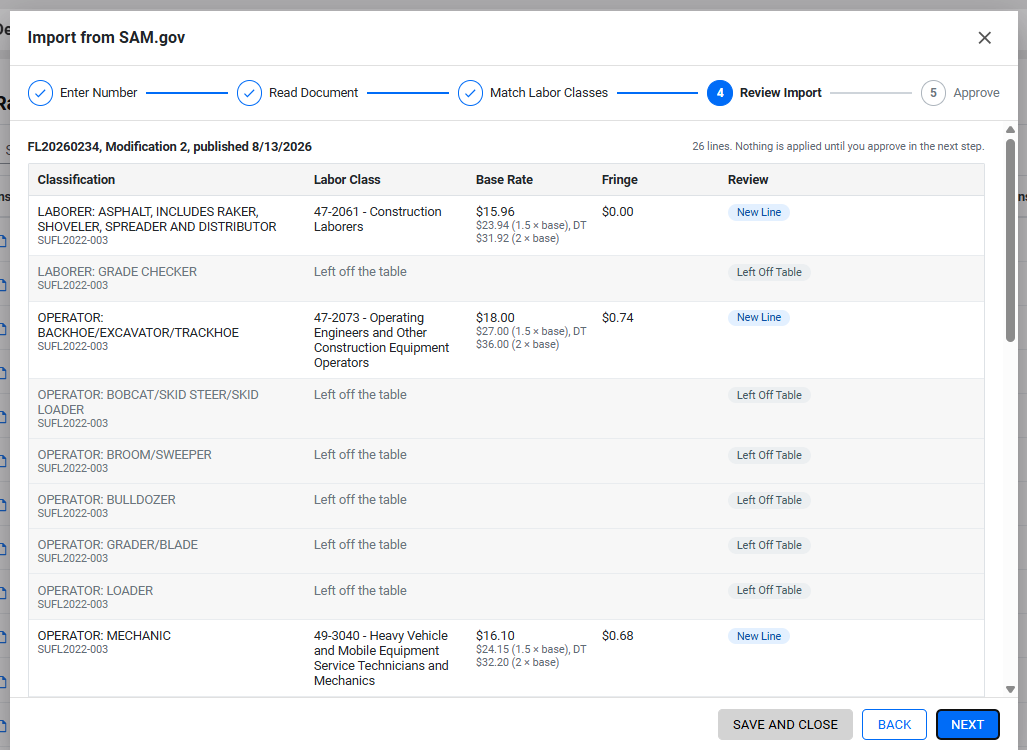Select LABORER: ASPHALT classification text

(x=157, y=219)
